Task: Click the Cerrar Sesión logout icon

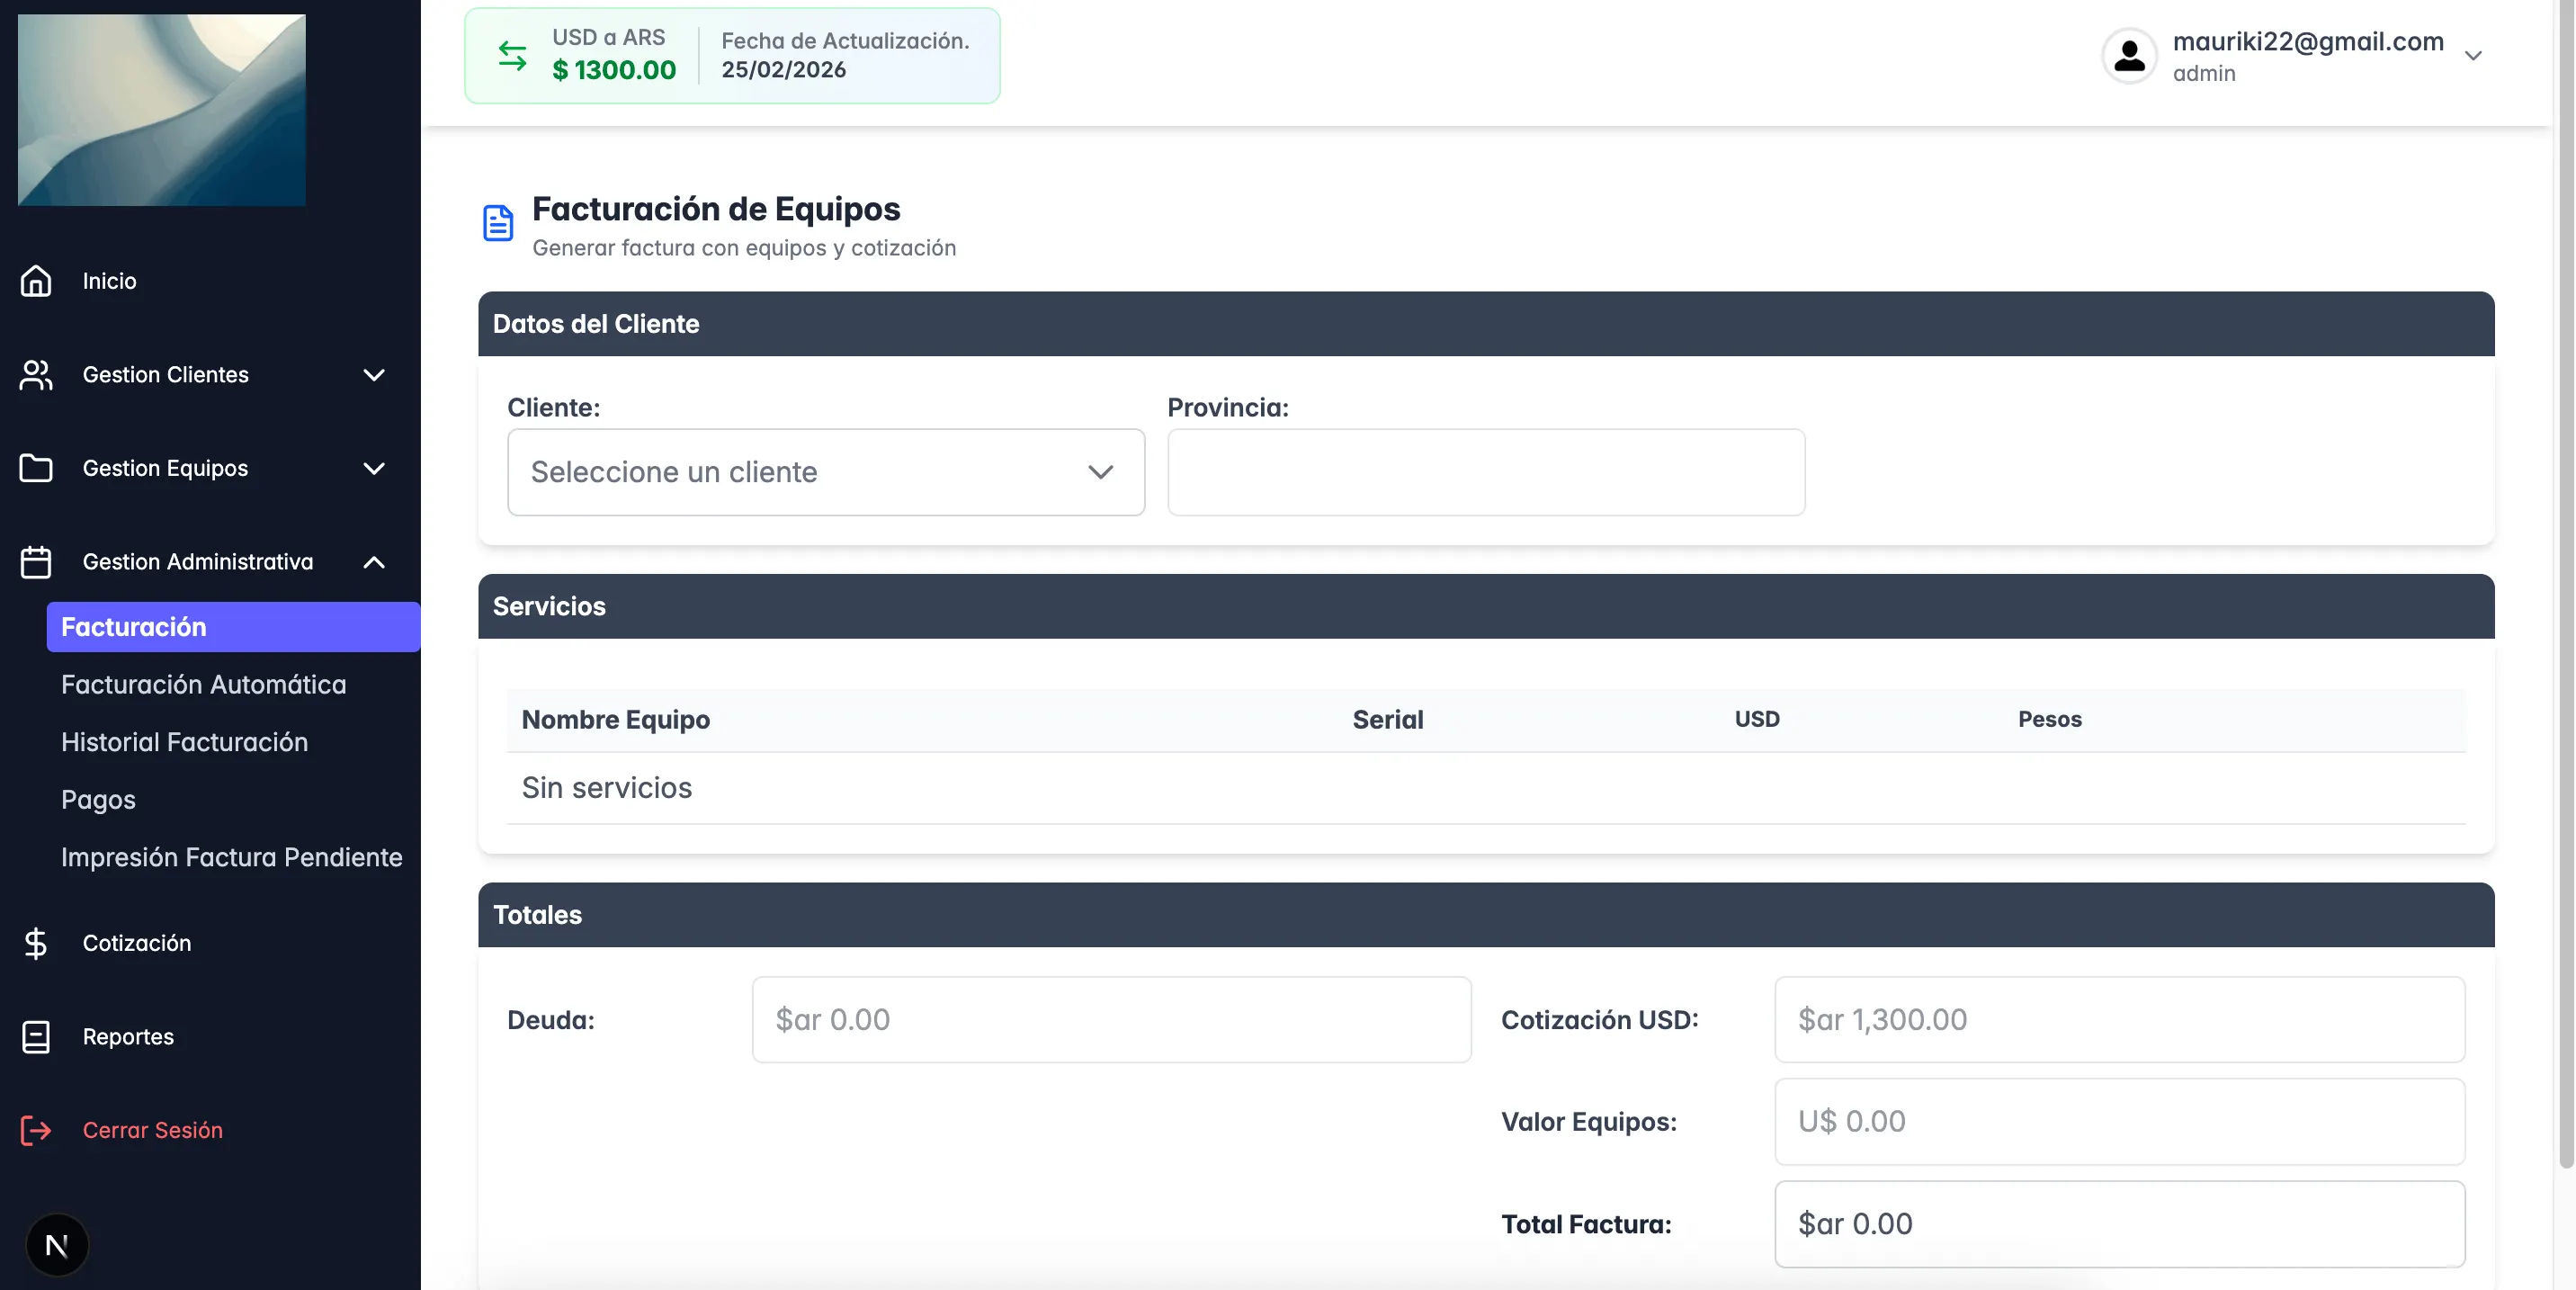Action: (x=36, y=1130)
